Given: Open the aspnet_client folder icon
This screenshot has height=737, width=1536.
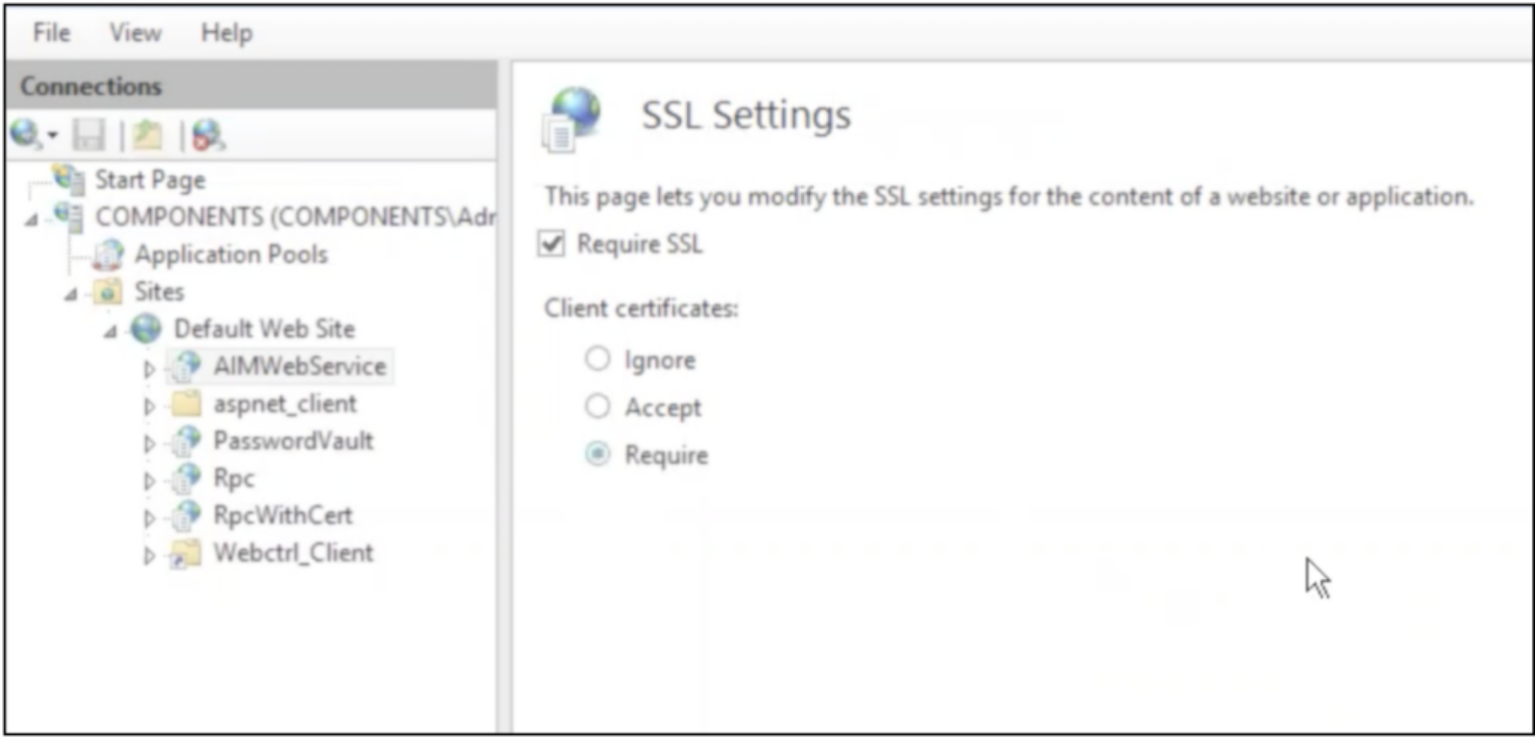Looking at the screenshot, I should click(186, 404).
